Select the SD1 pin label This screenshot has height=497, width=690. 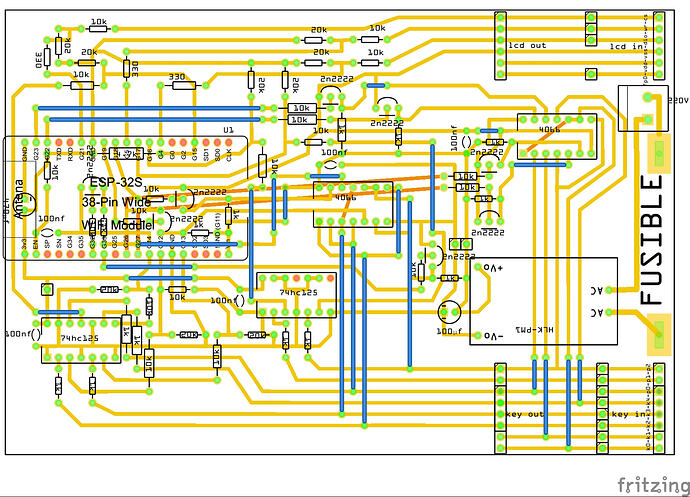coord(206,155)
